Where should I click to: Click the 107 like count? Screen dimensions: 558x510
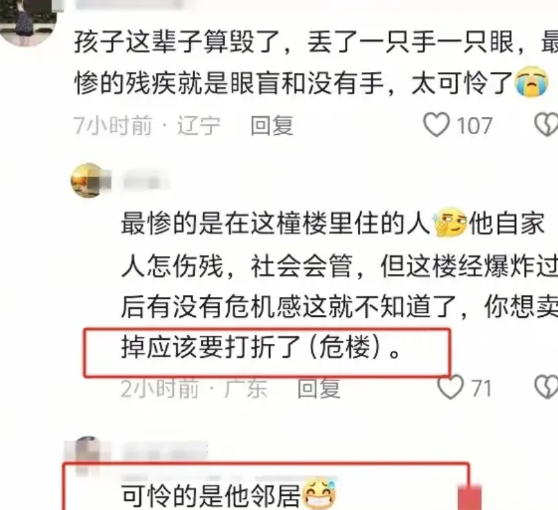click(x=474, y=126)
